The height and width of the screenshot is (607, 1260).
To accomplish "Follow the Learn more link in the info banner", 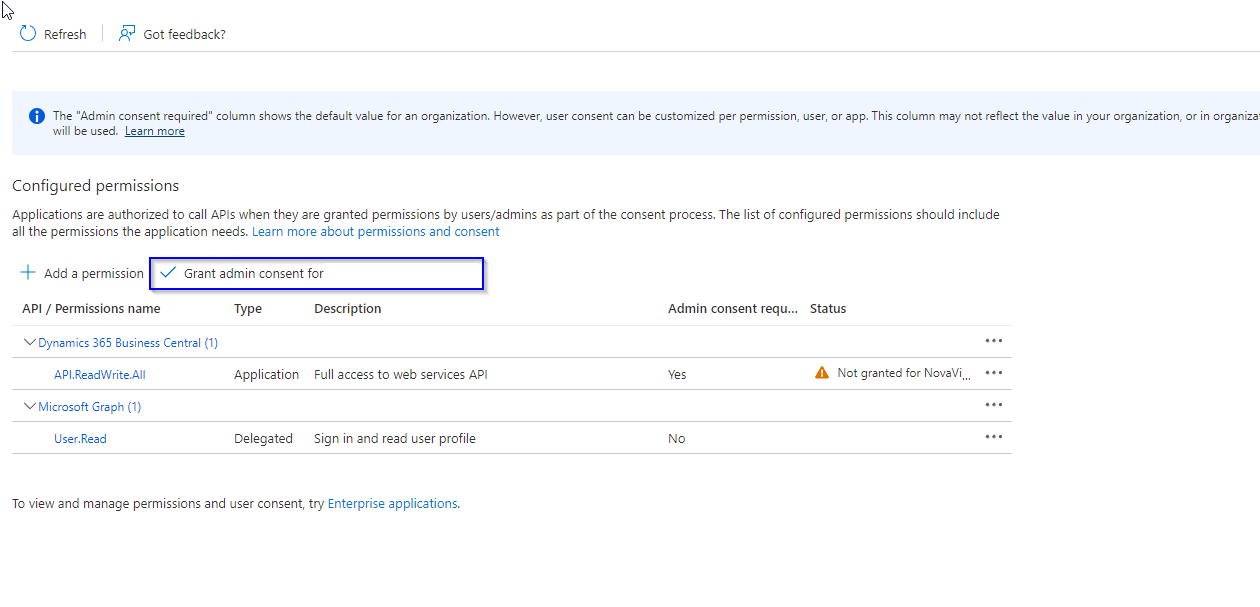I will (x=154, y=131).
